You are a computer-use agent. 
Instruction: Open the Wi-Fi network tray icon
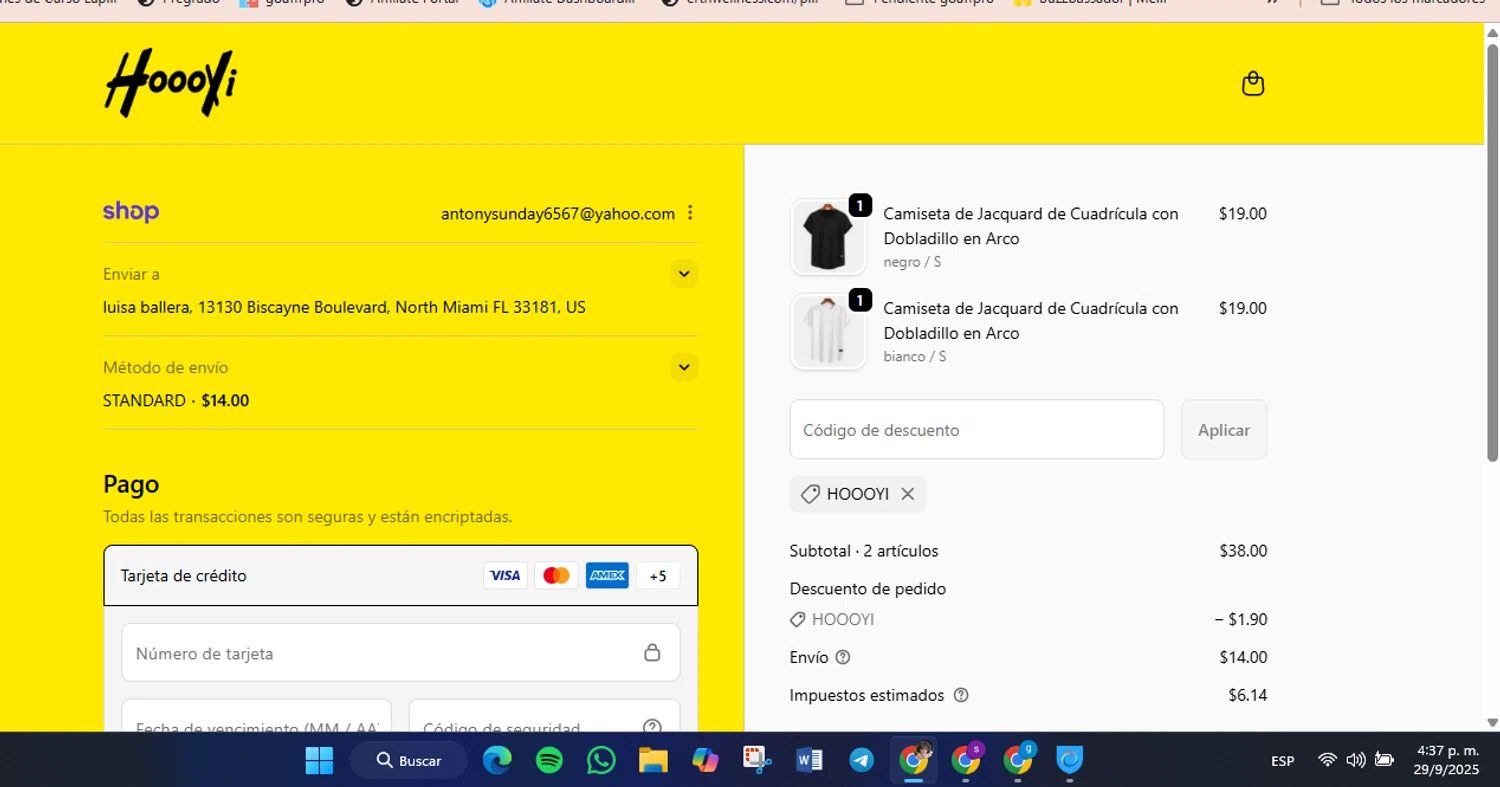(x=1328, y=760)
